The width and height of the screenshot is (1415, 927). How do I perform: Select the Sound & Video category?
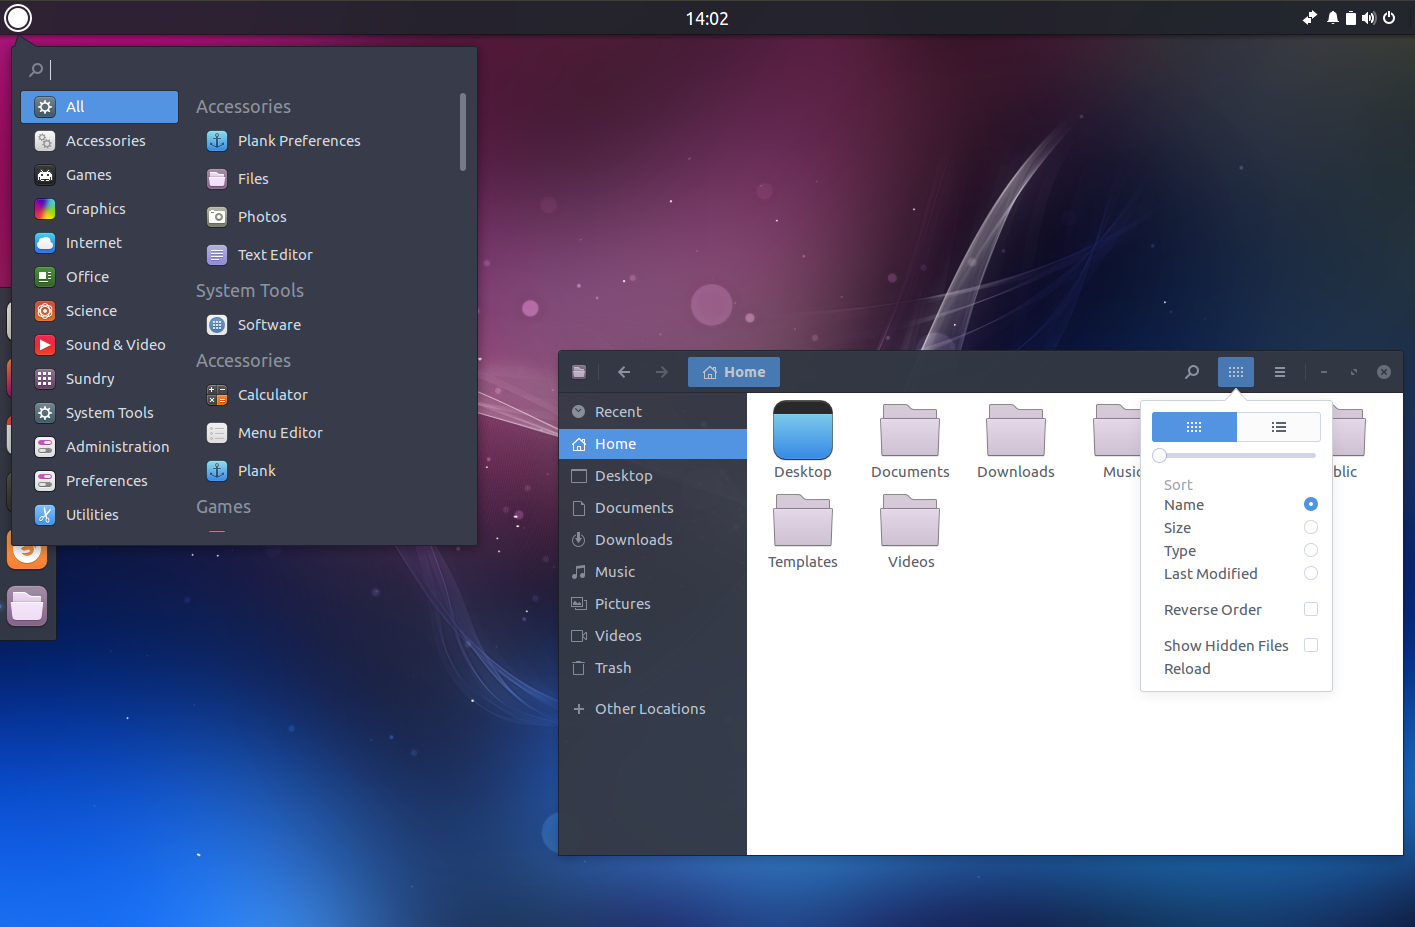[x=100, y=345]
